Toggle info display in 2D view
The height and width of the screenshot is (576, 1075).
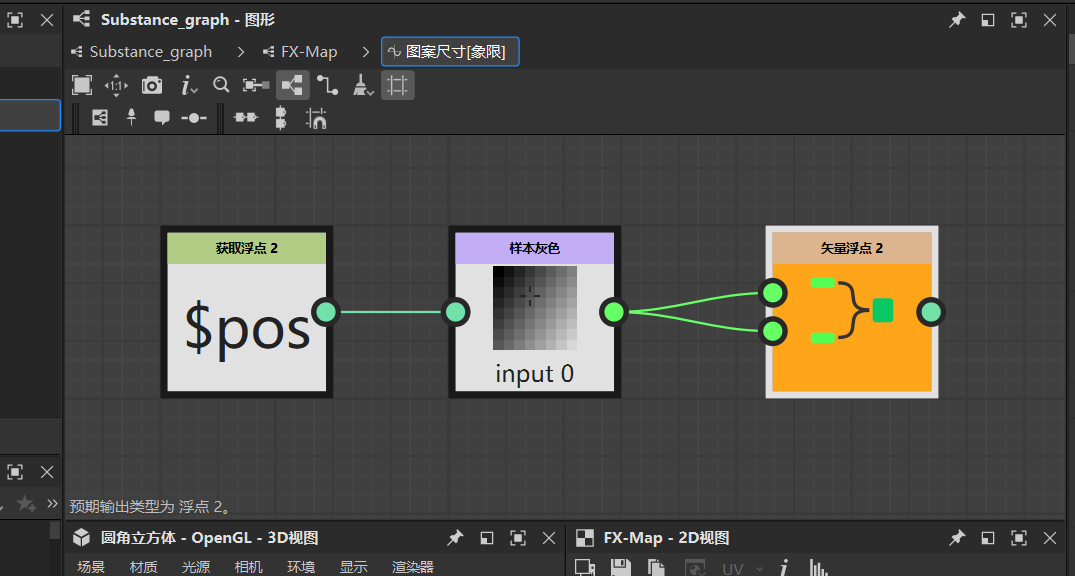coord(784,568)
